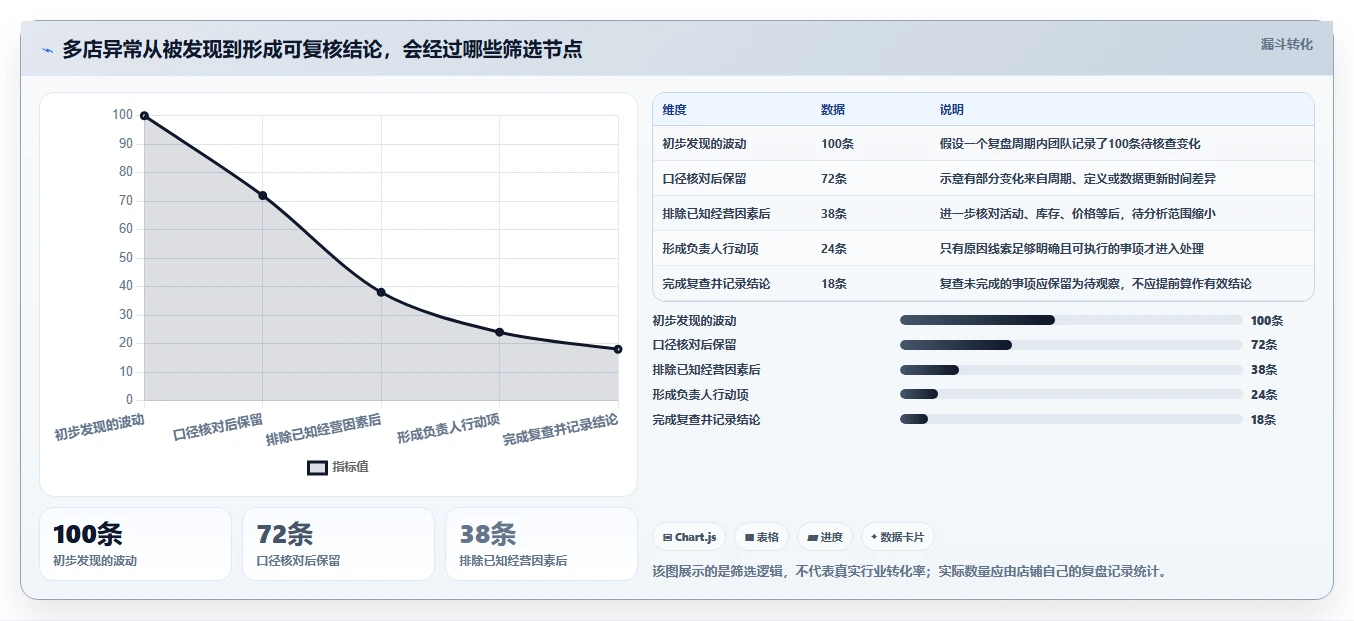
Task: Click the 18条 table value
Action: click(x=834, y=284)
